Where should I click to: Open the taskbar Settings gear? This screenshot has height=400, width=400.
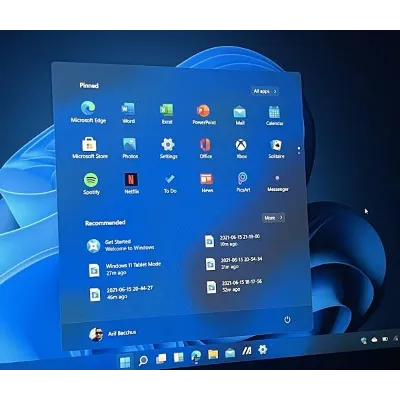tap(263, 349)
